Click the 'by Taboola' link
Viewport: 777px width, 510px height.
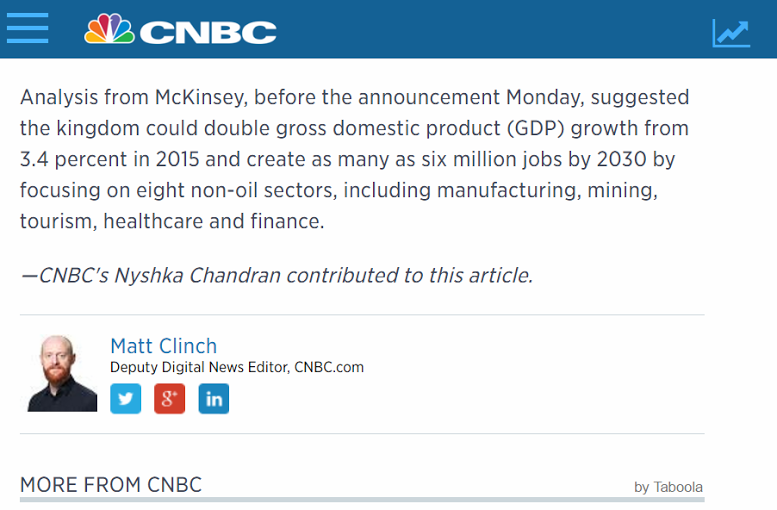click(x=668, y=487)
